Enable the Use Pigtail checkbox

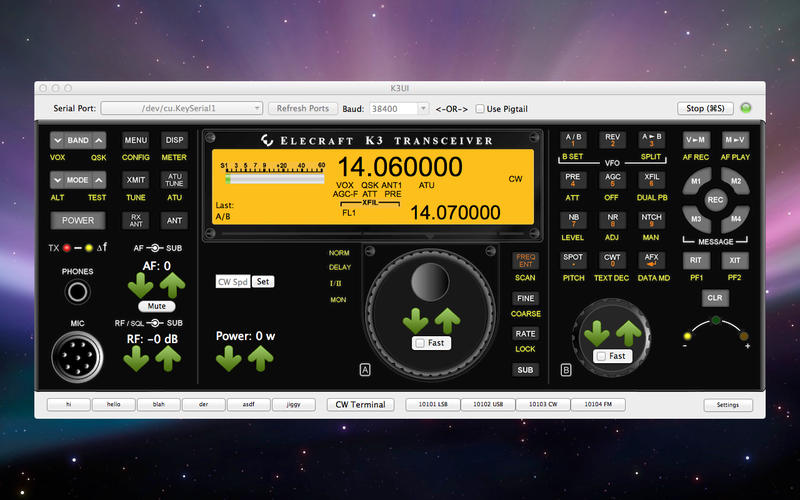coord(480,108)
